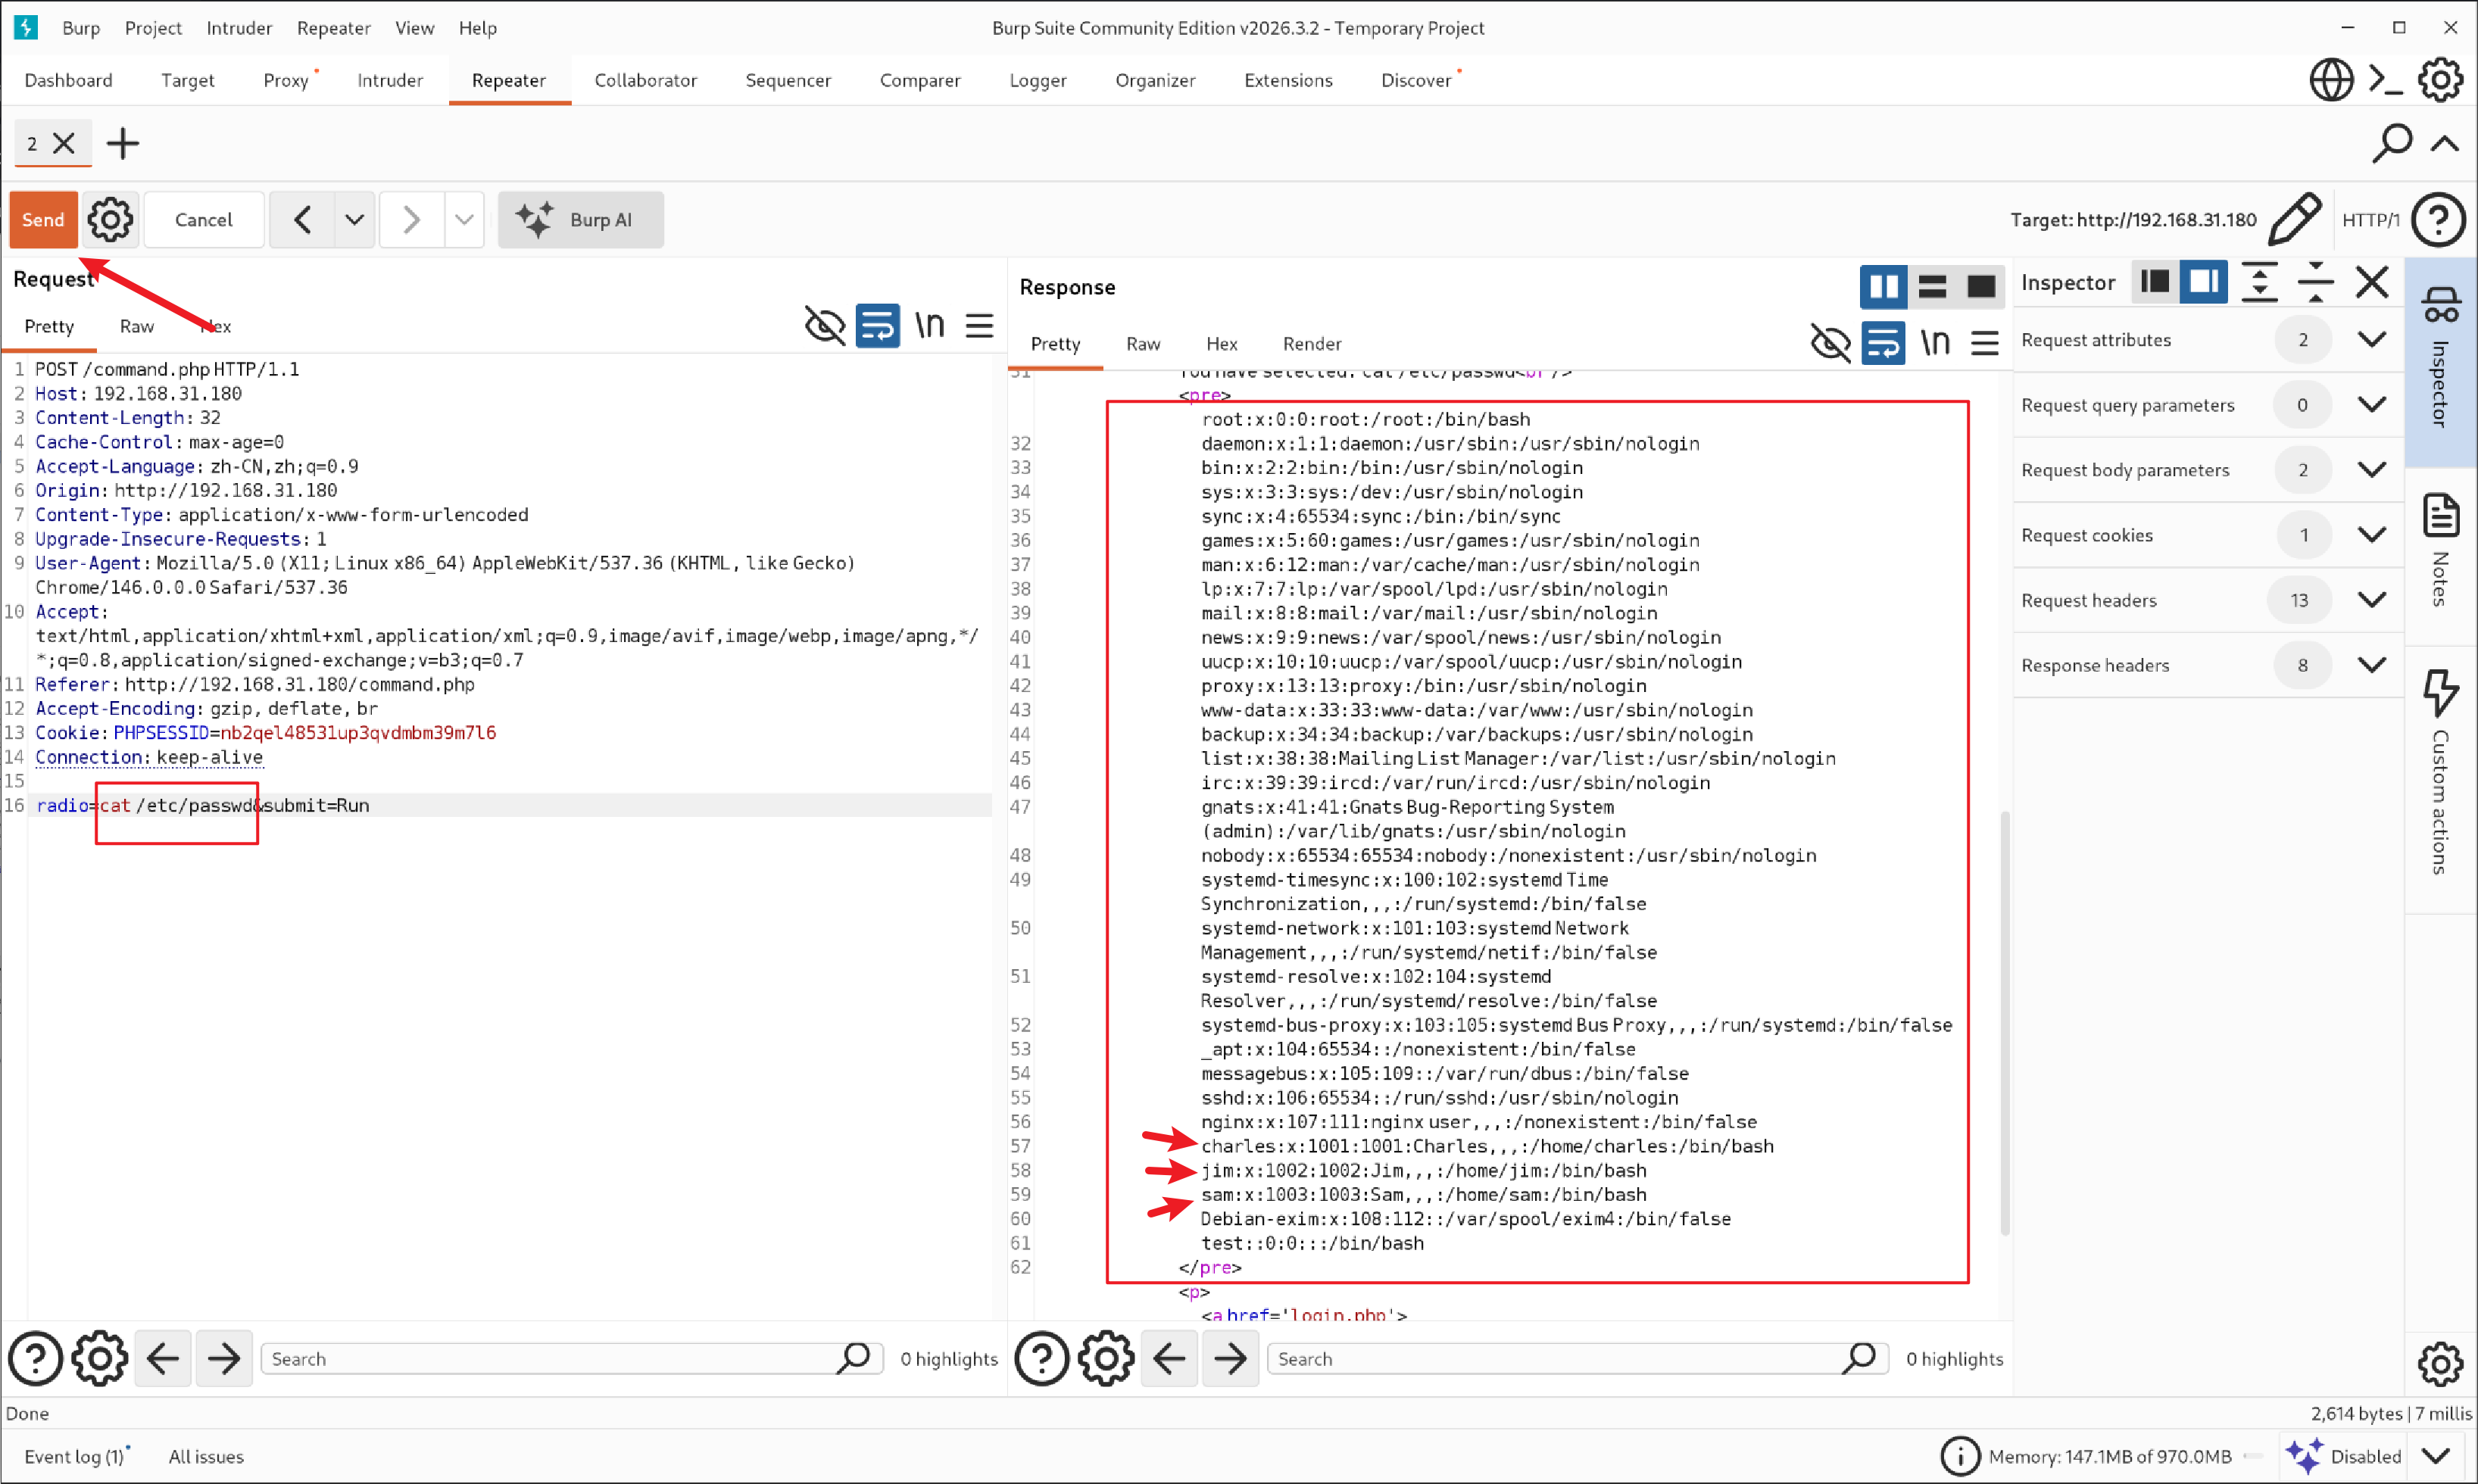Screen dimensions: 2478x1484
Task: Launch Burp AI
Action: (x=581, y=220)
